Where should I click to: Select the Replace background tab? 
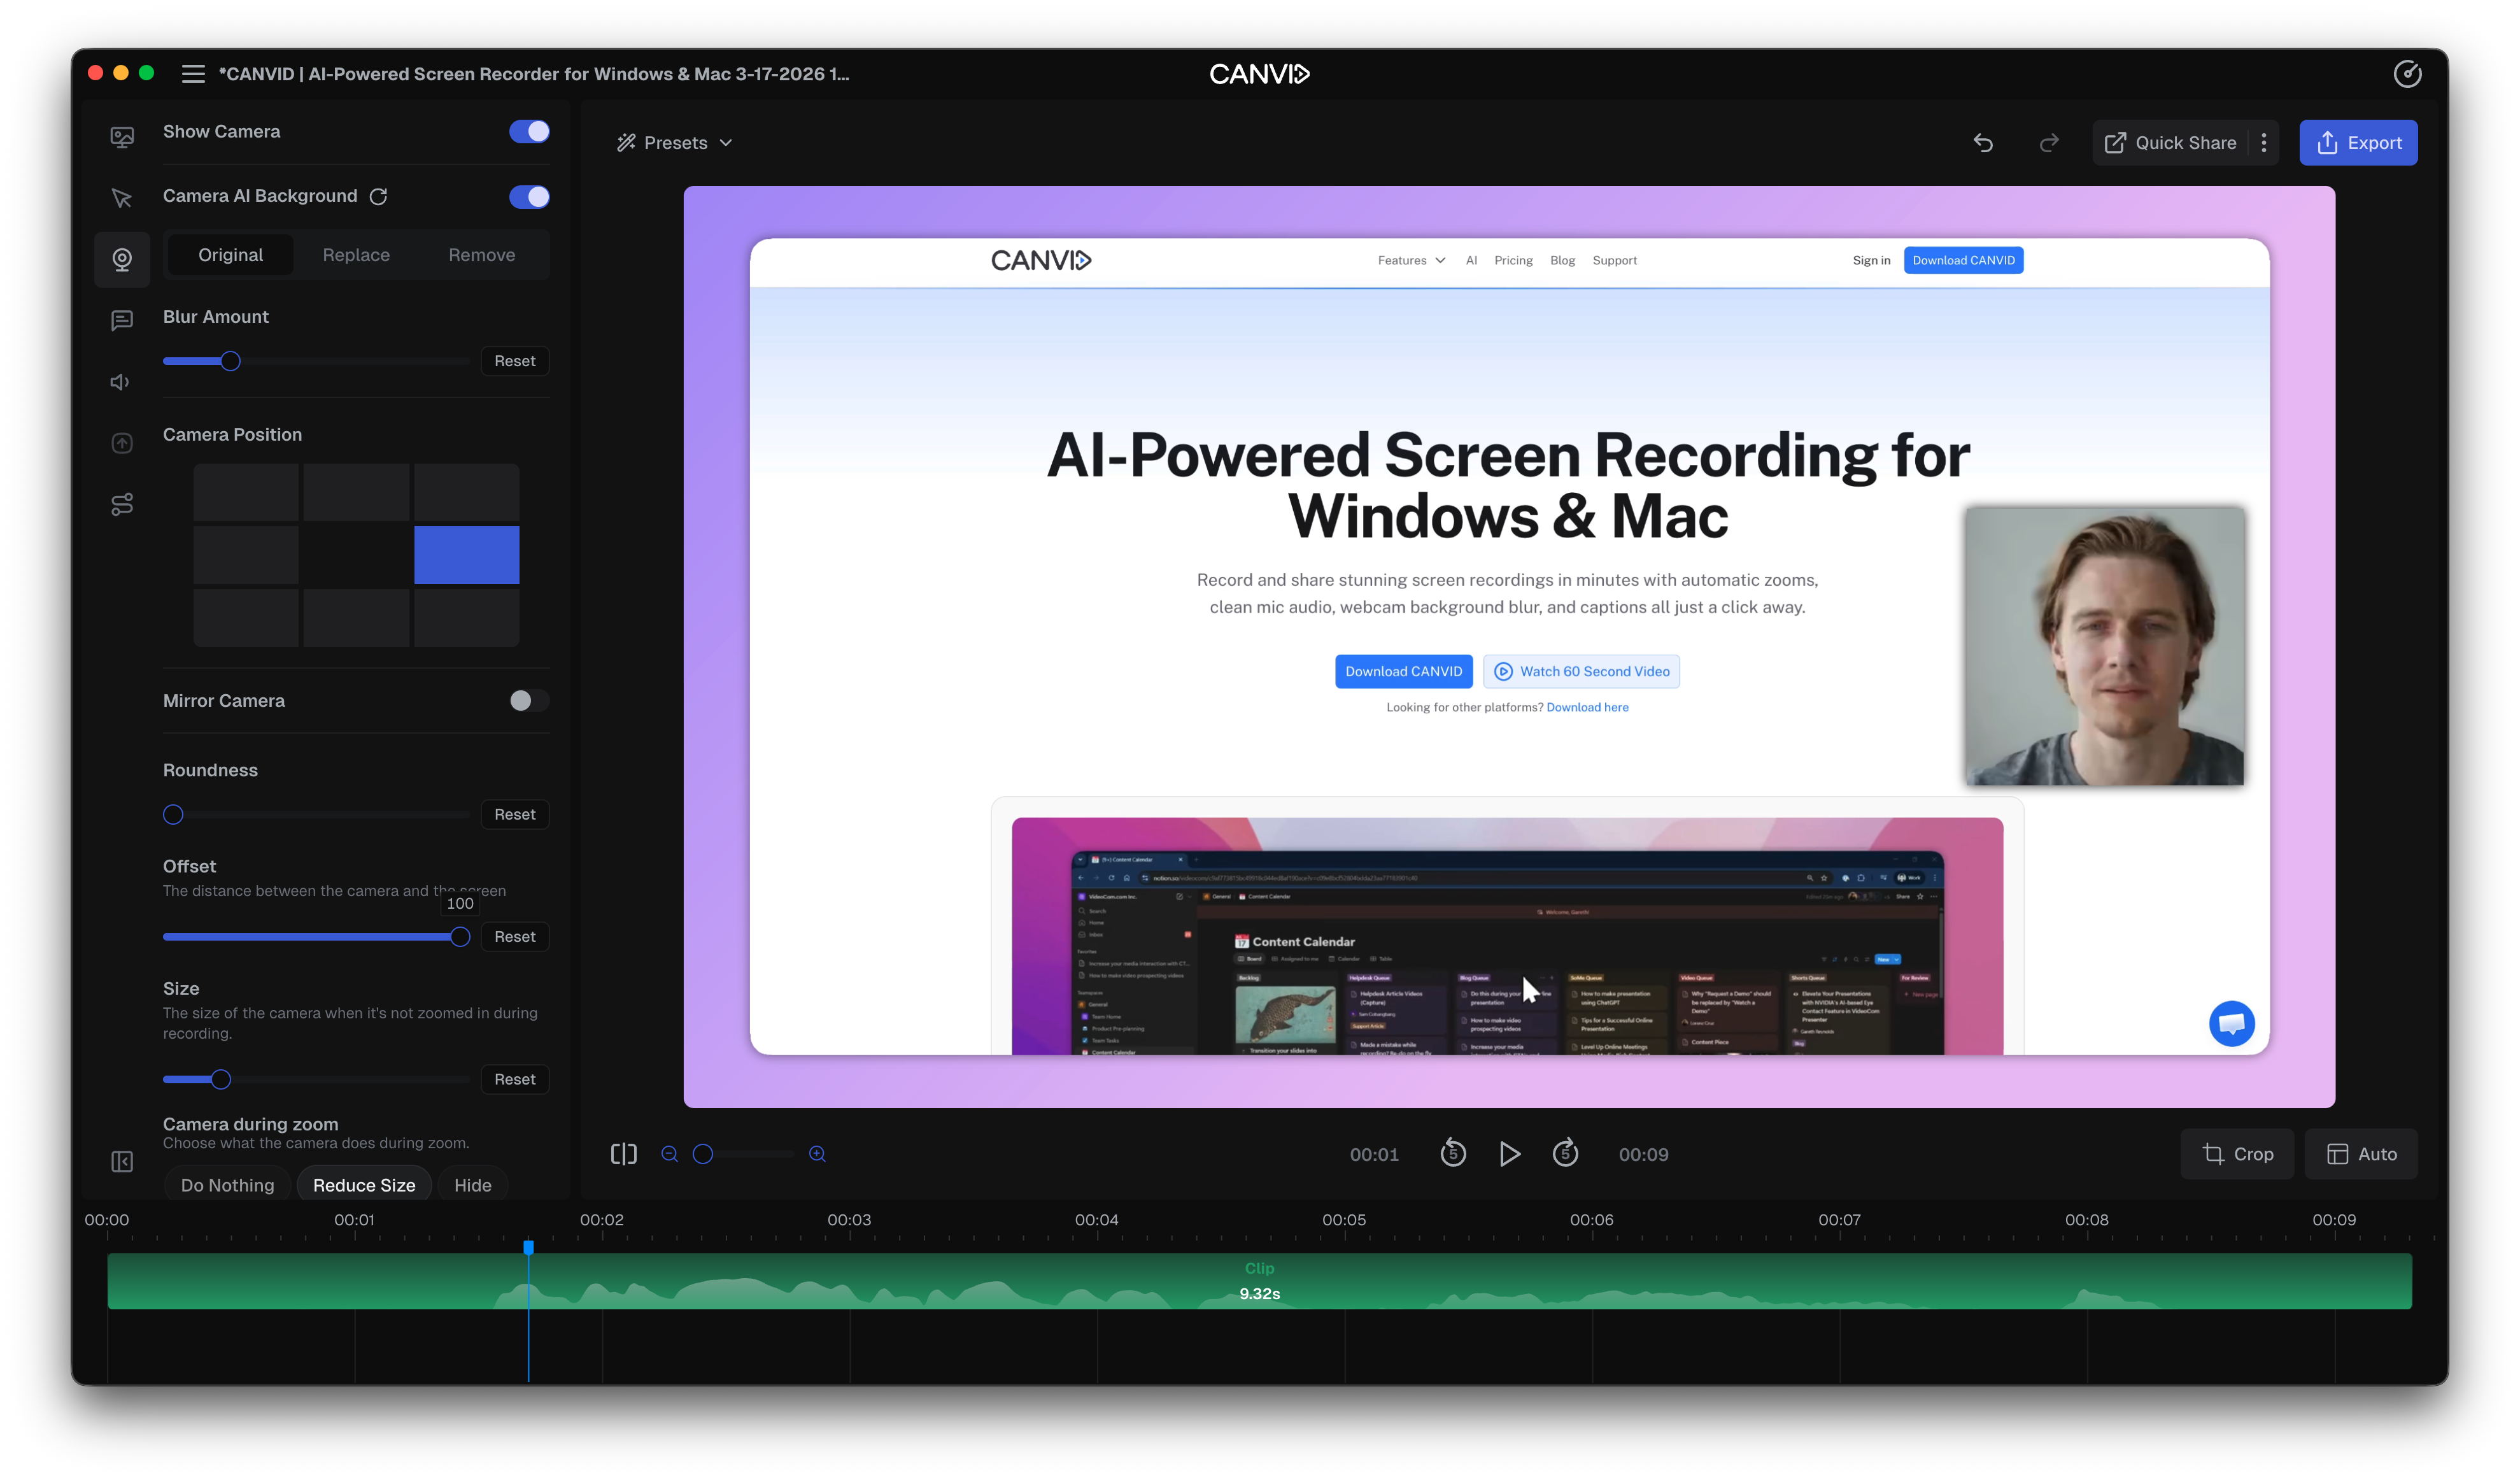tap(356, 255)
